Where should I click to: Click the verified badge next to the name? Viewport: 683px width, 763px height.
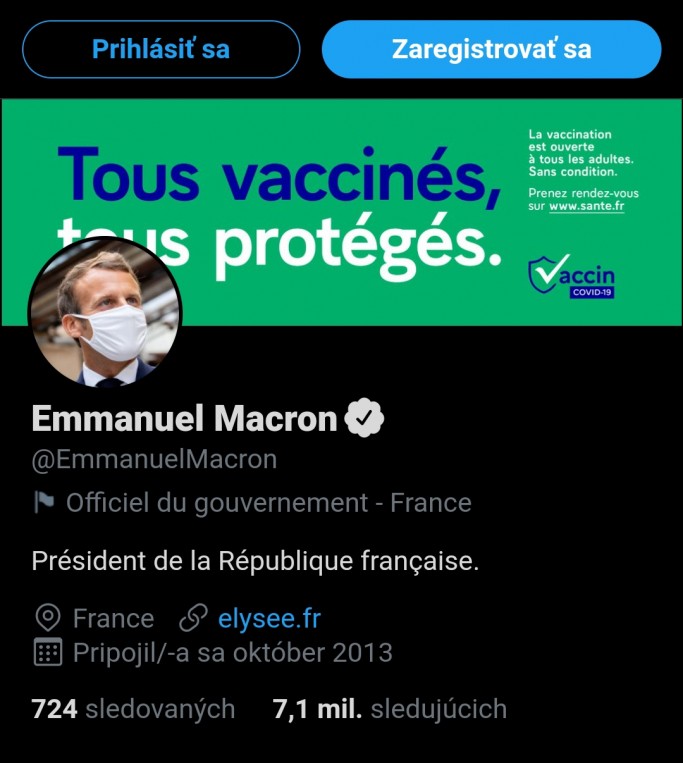click(x=365, y=418)
